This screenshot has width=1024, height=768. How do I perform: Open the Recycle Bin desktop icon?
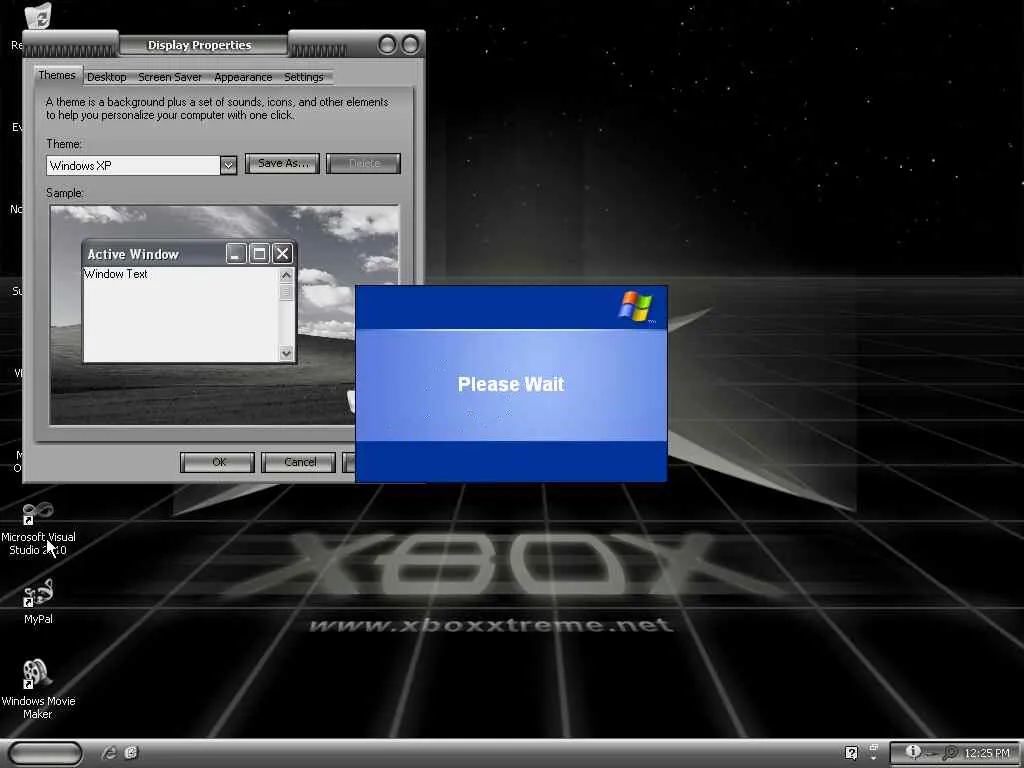[39, 16]
